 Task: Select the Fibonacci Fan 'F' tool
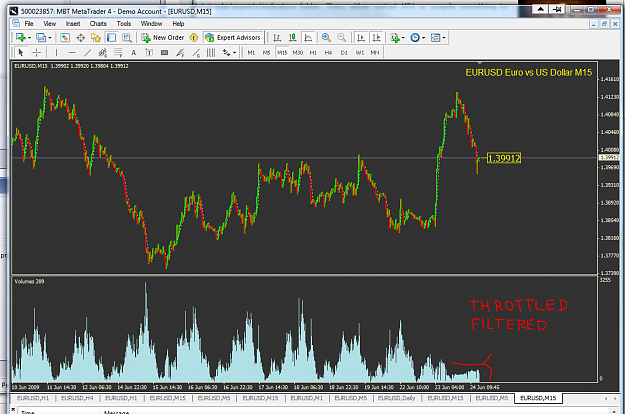tap(180, 52)
